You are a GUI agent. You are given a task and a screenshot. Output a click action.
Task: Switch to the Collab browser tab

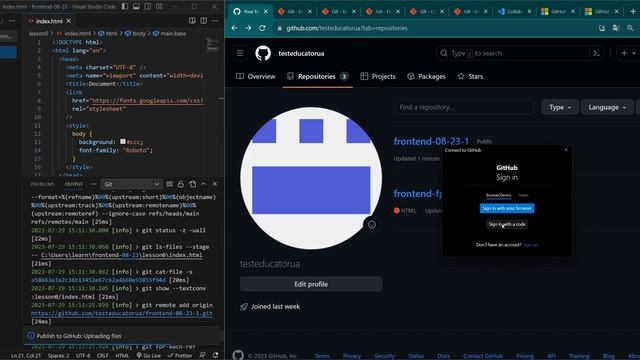click(515, 11)
